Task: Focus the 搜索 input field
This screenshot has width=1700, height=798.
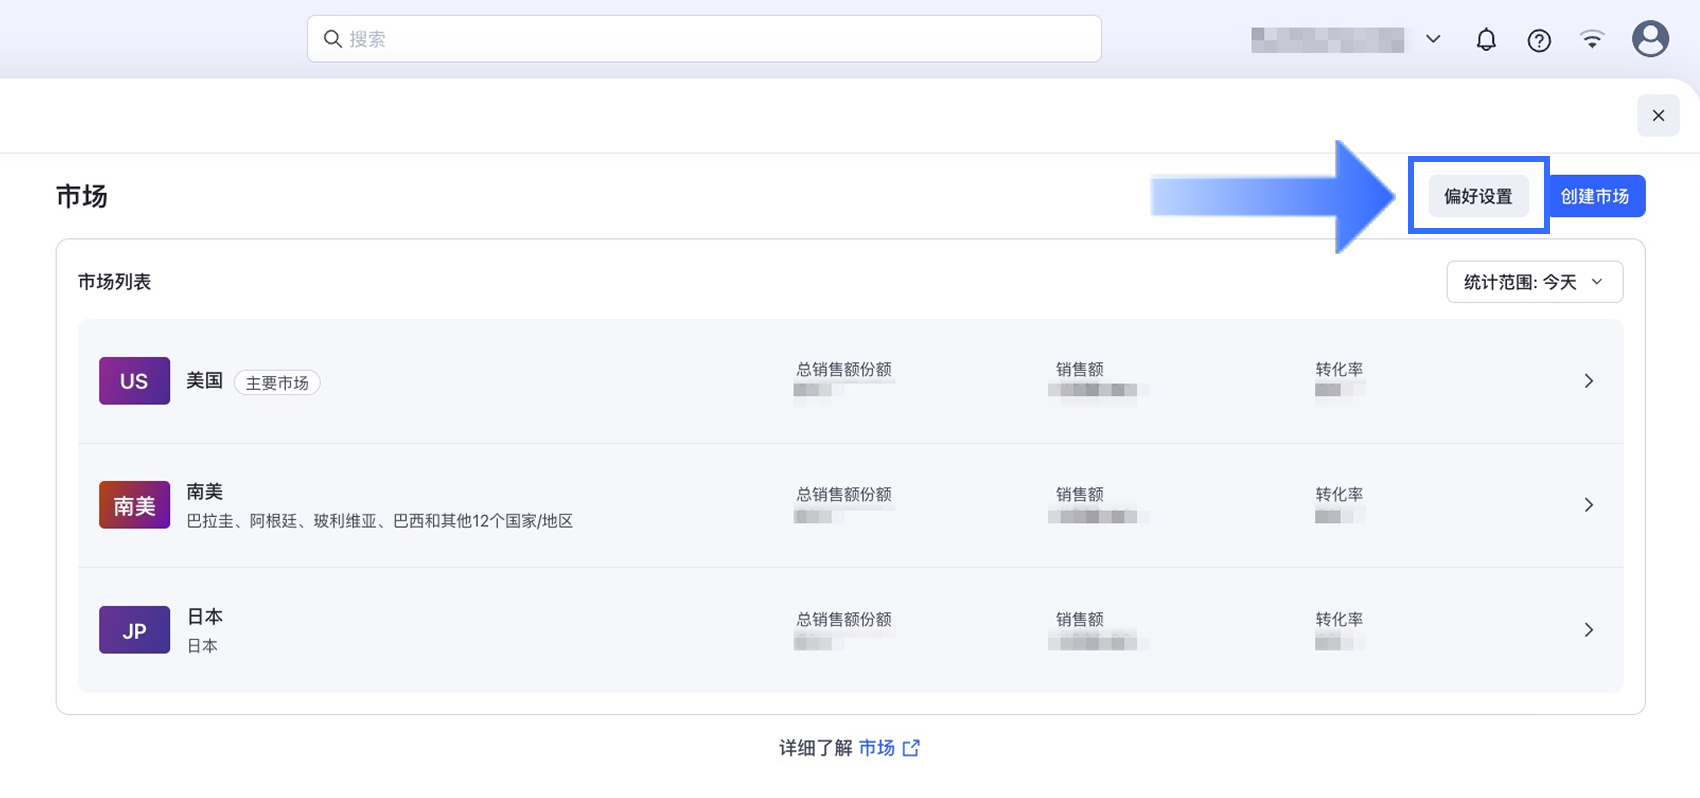Action: tap(720, 39)
